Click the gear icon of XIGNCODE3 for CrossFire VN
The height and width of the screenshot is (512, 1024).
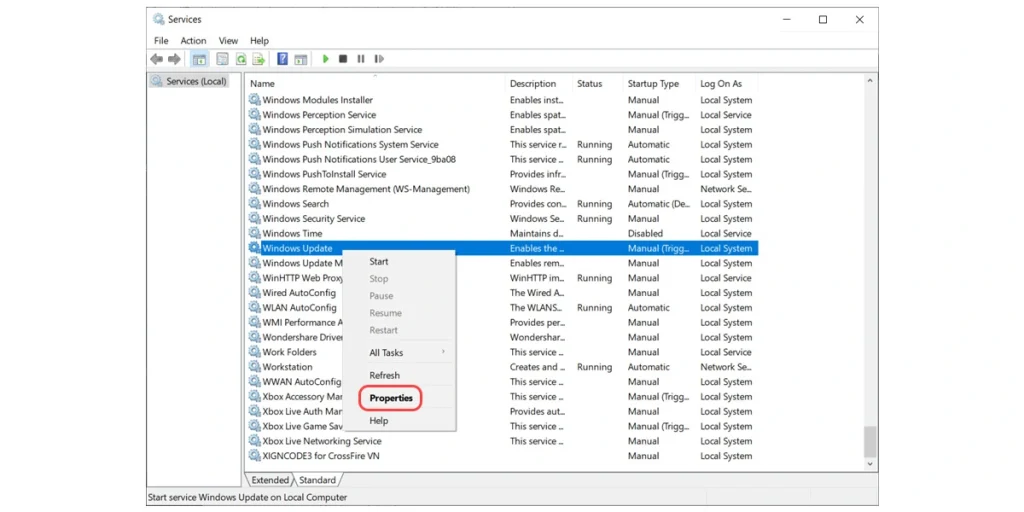pyautogui.click(x=255, y=455)
